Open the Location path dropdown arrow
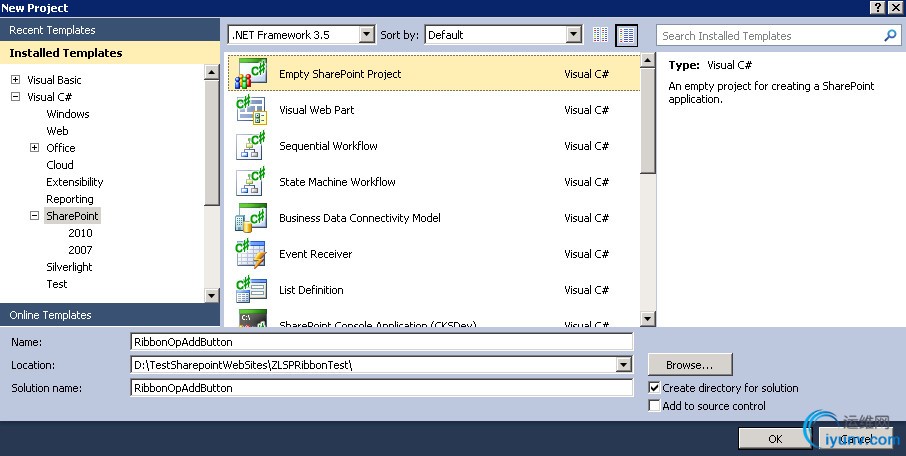906x456 pixels. coord(623,365)
